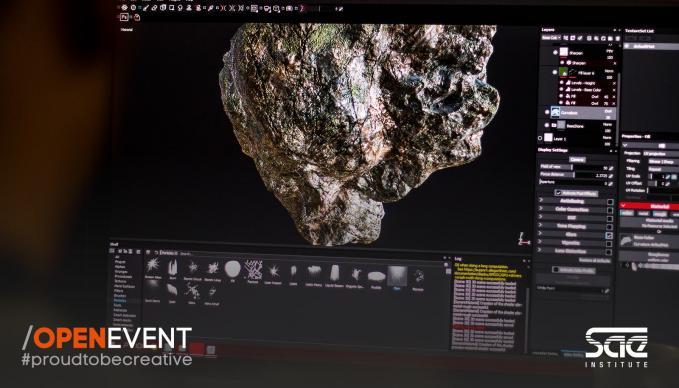Select the round white particle brush thumbnail
This screenshot has height=388, width=679.
pyautogui.click(x=233, y=269)
